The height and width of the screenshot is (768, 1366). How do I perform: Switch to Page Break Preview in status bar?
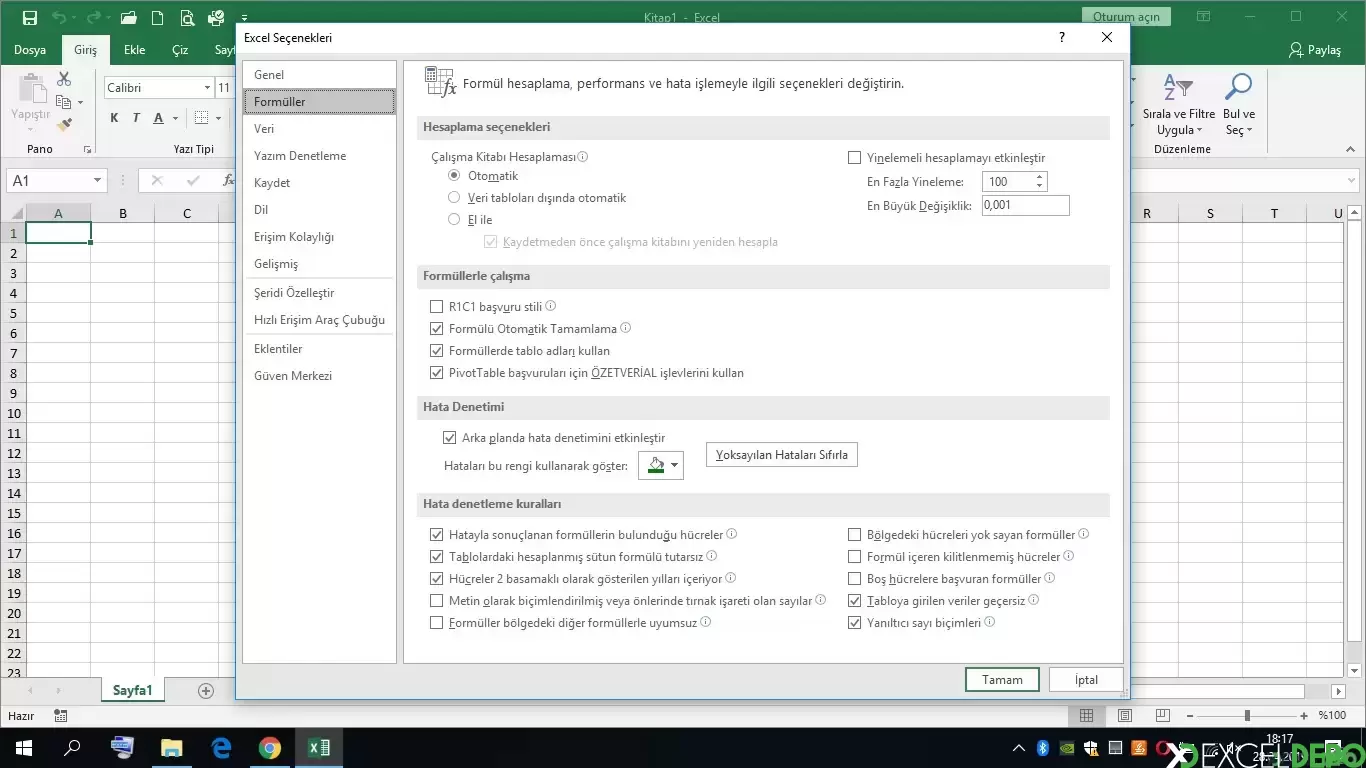[x=1163, y=716]
